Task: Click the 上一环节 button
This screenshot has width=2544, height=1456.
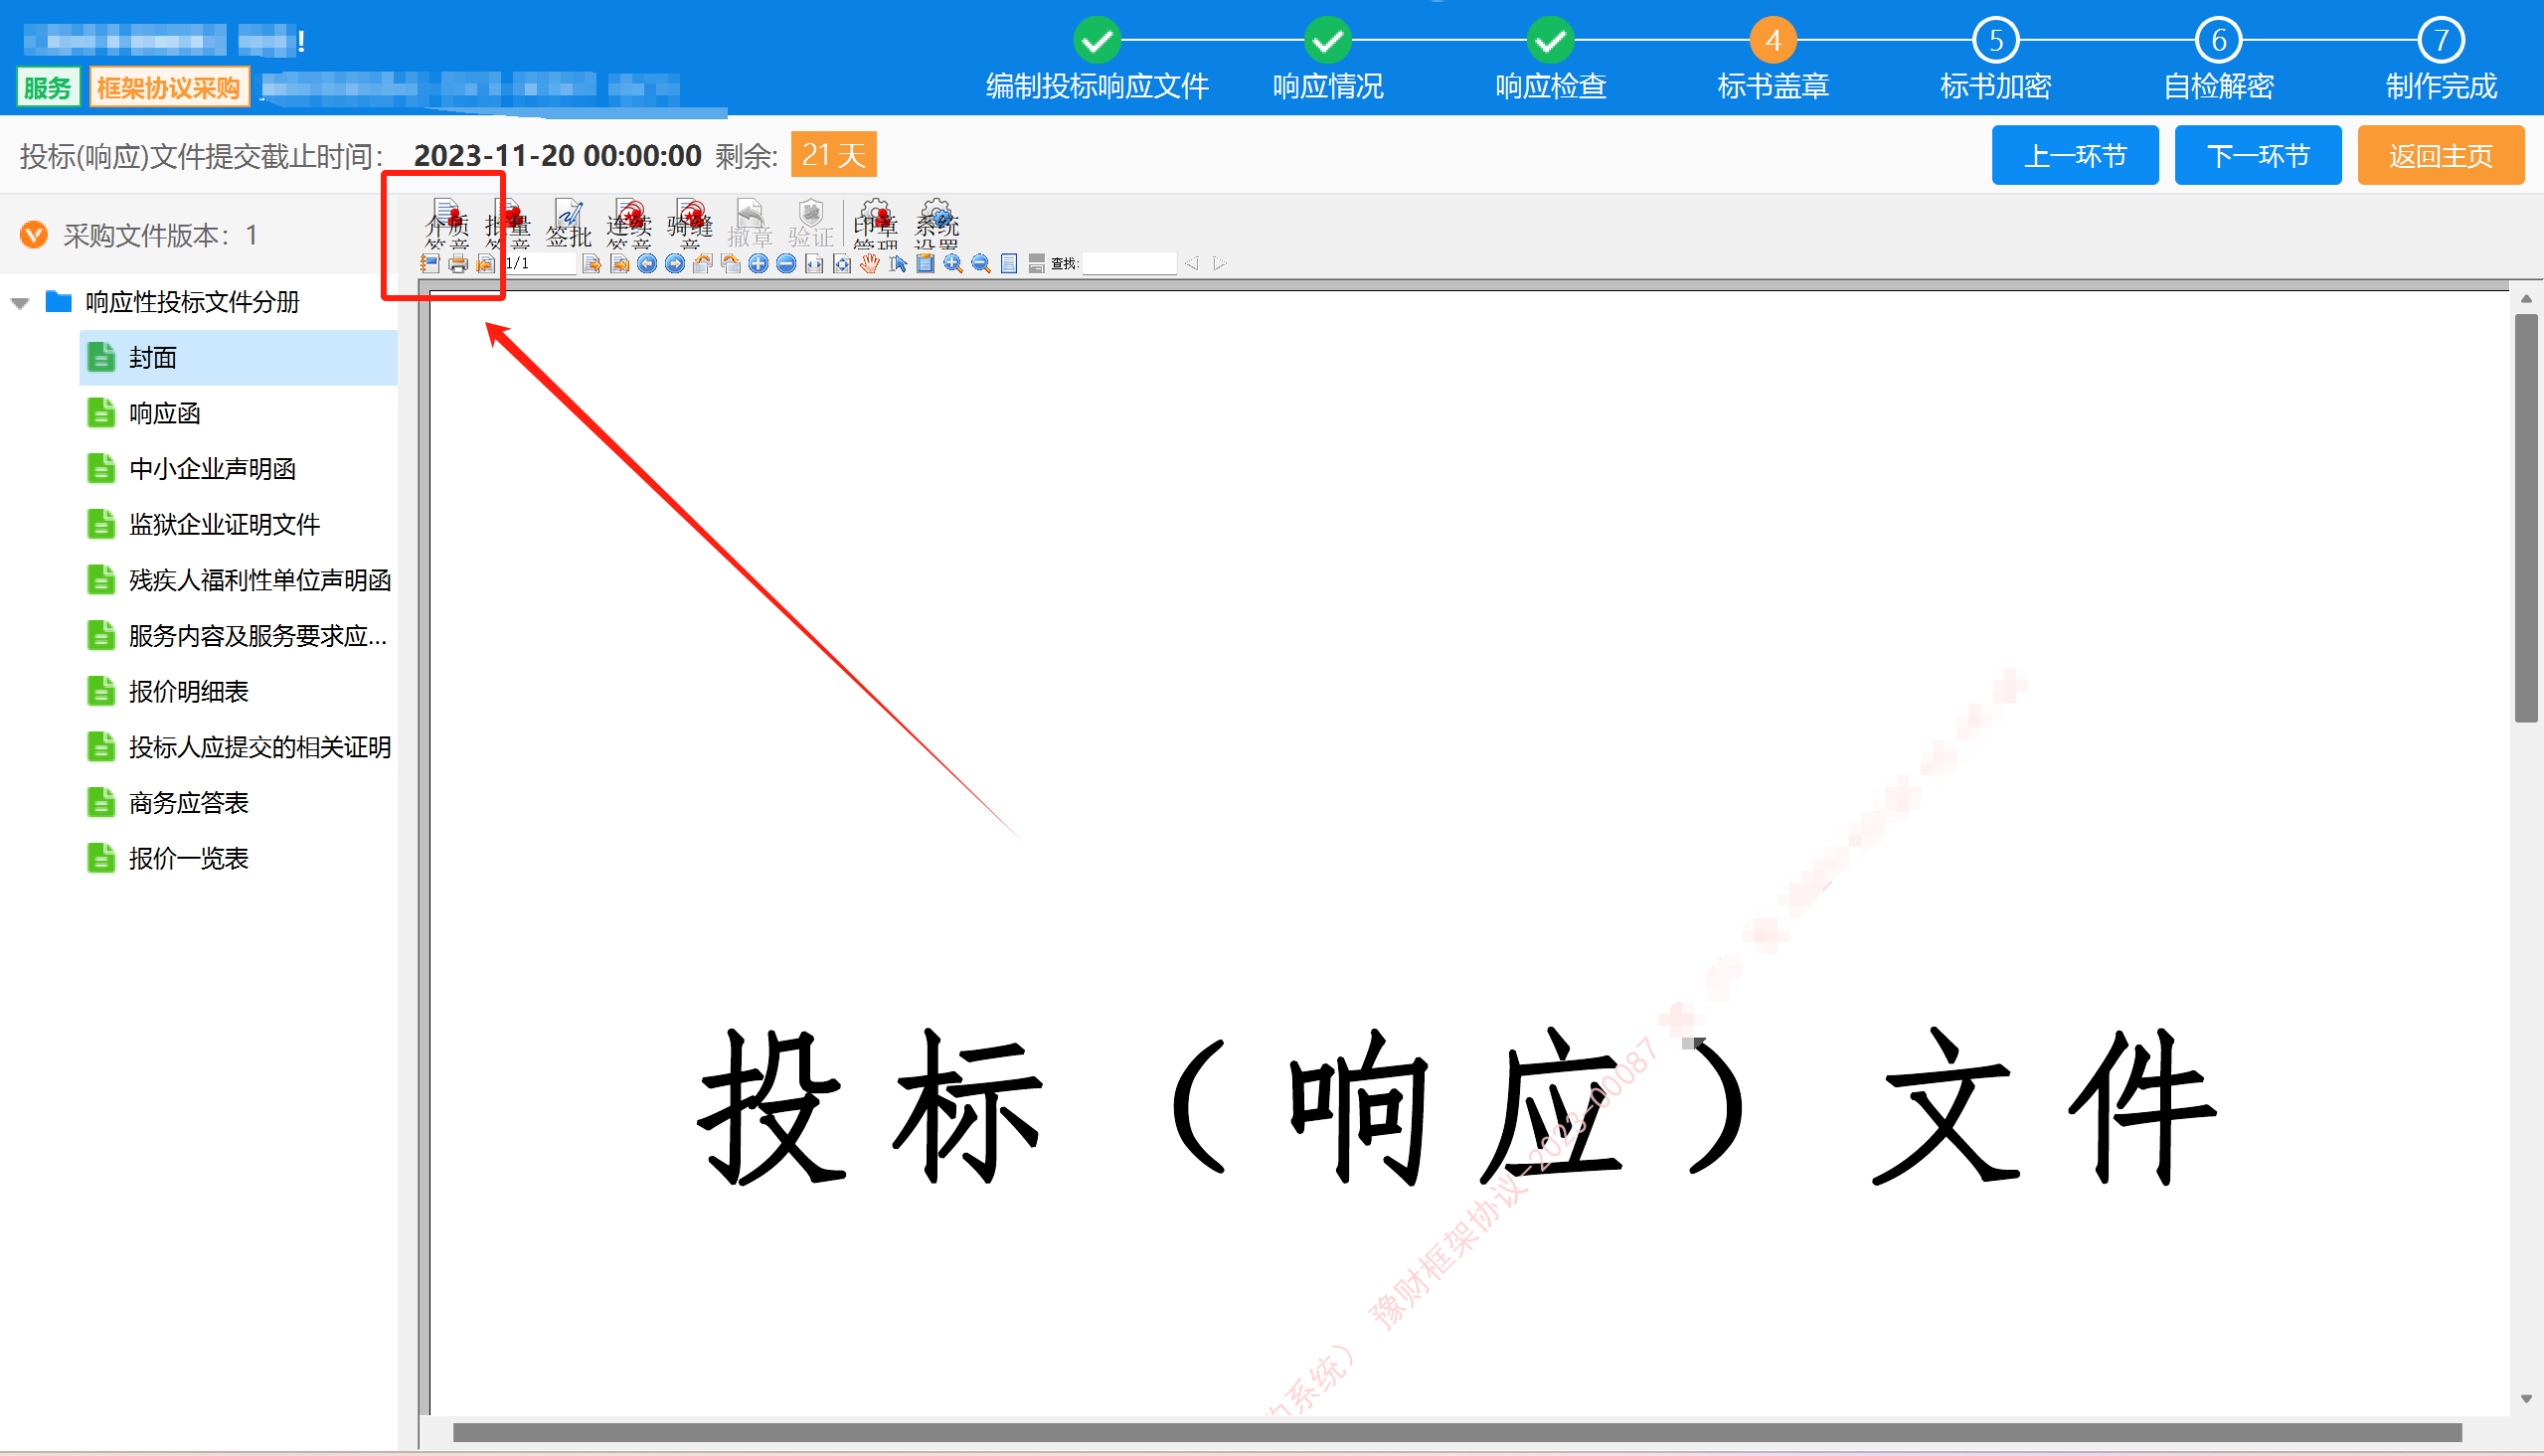Action: 2075,155
